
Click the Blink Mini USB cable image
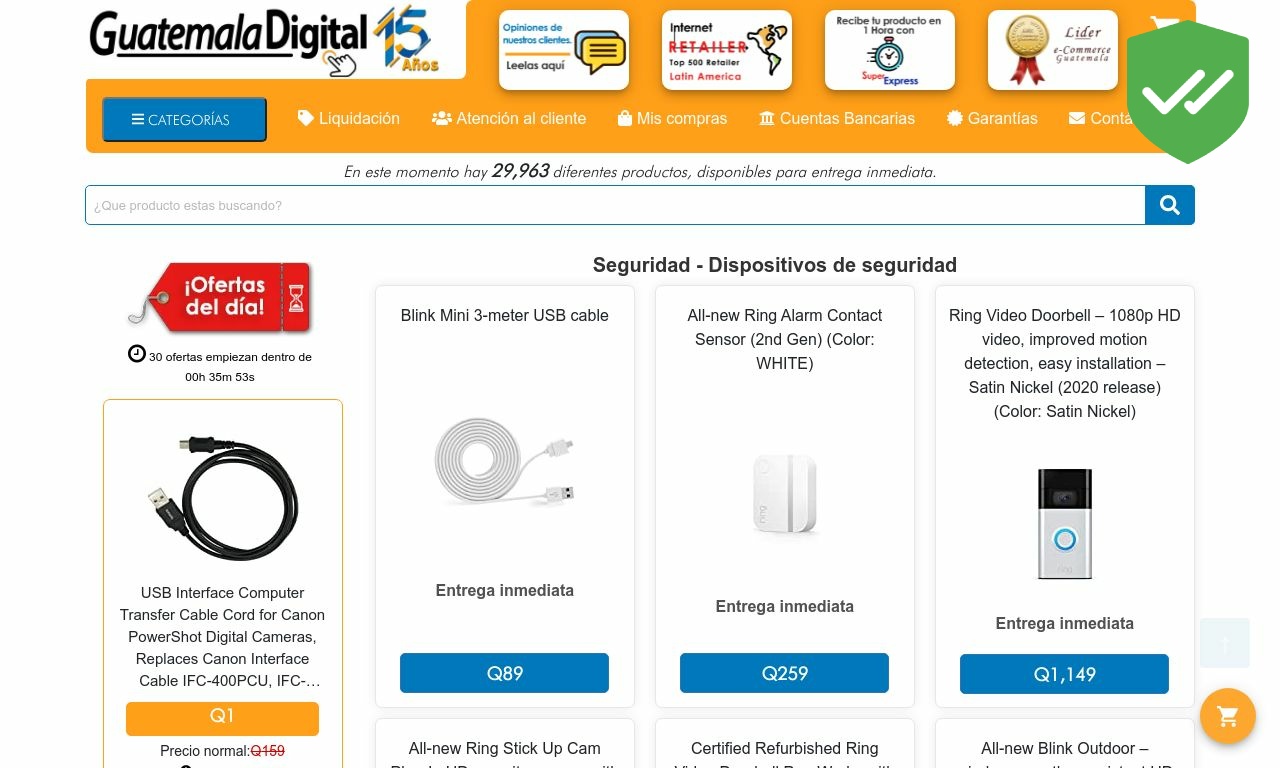505,460
